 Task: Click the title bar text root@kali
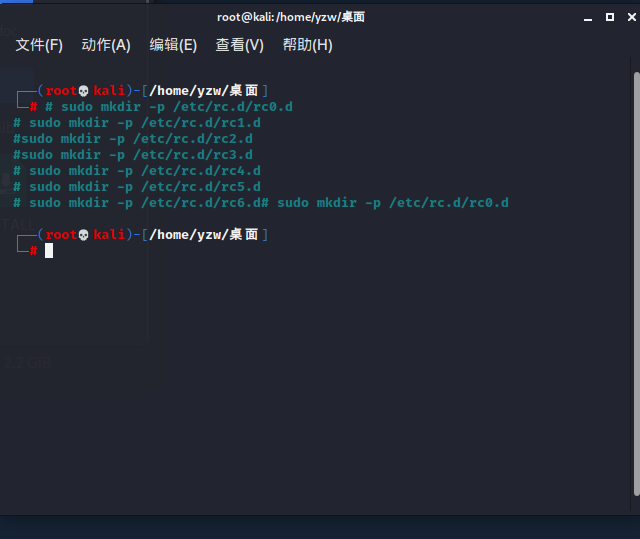pyautogui.click(x=290, y=17)
